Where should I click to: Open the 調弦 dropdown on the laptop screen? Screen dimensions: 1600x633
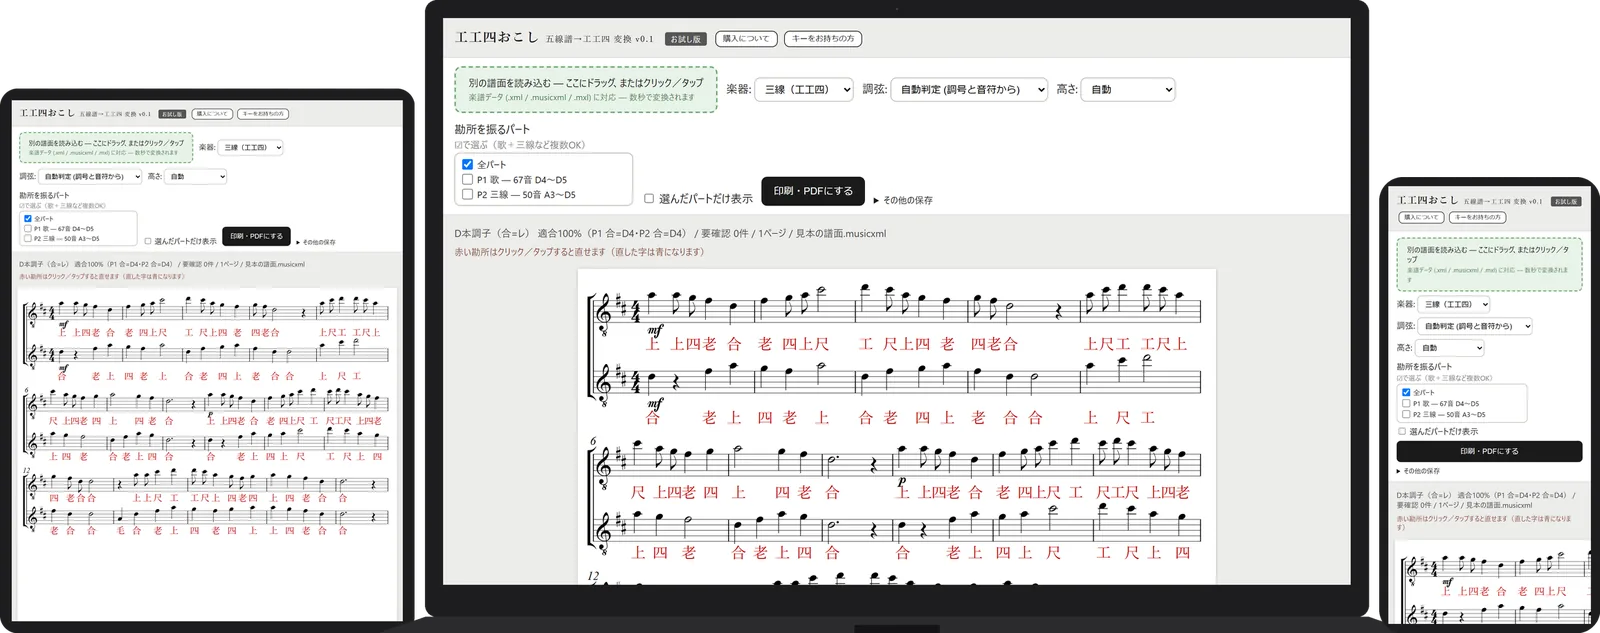pyautogui.click(x=969, y=90)
